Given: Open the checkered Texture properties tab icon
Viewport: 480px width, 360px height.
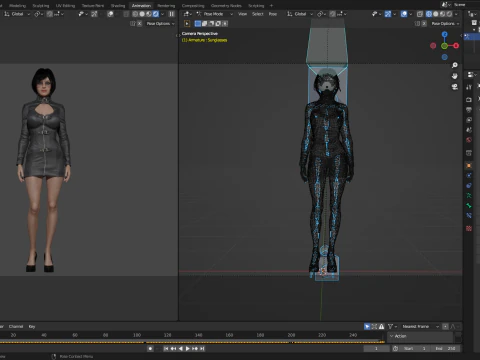Looking at the screenshot, I should pos(469,228).
